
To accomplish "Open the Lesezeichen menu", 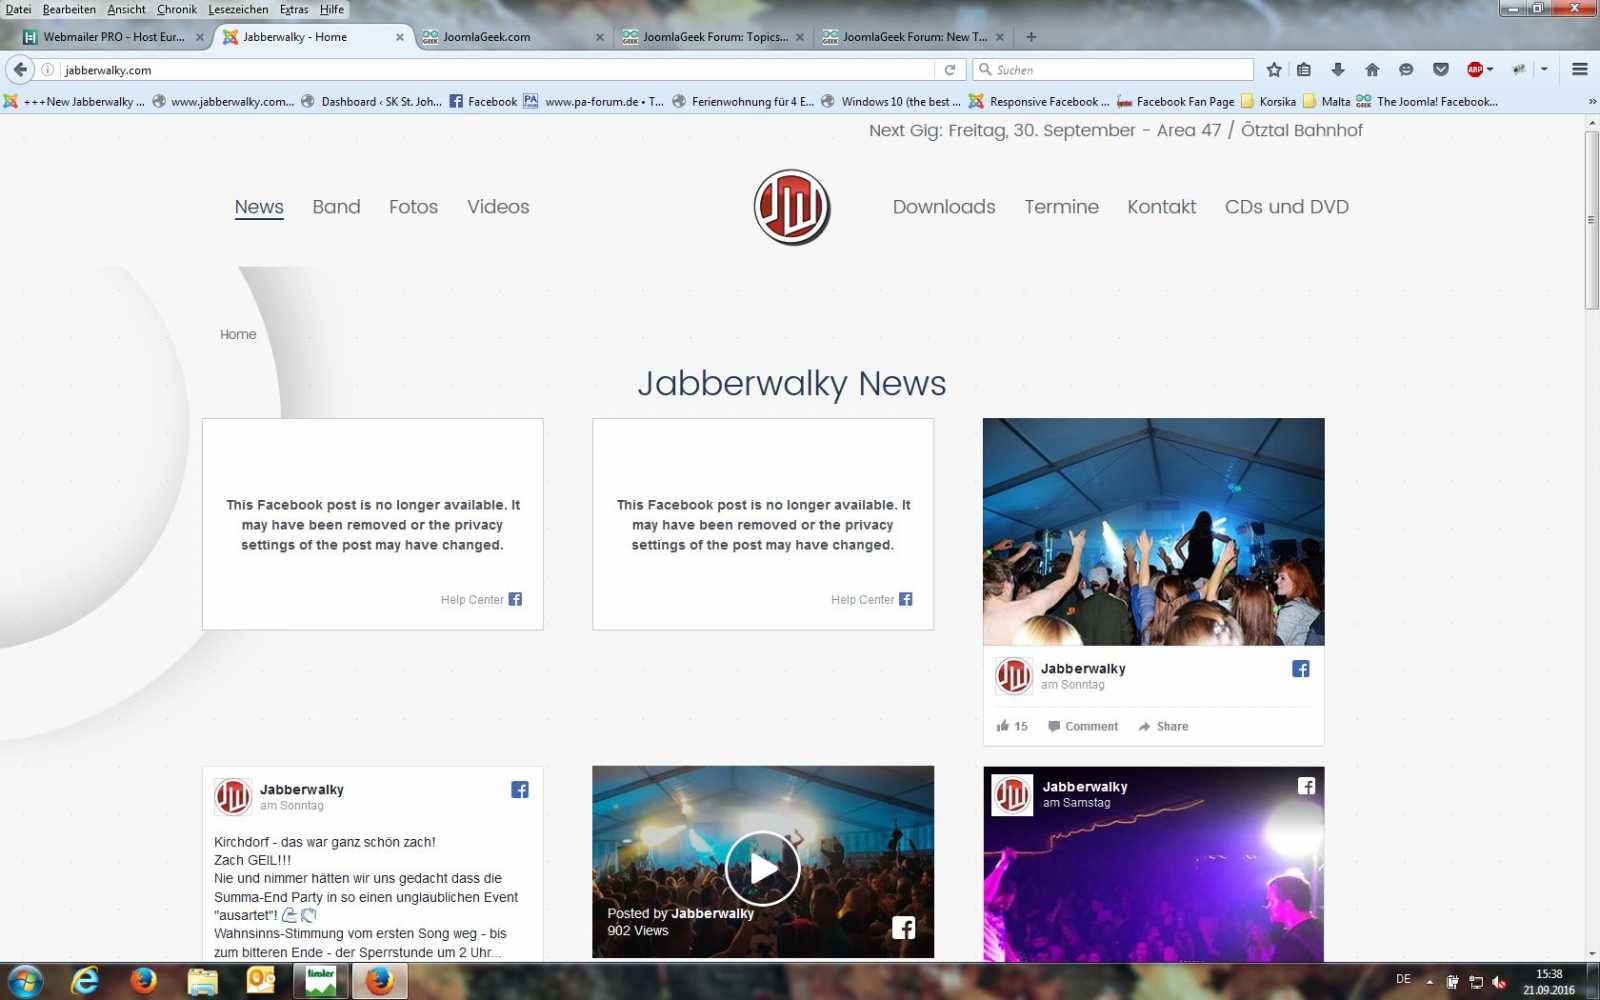I will pyautogui.click(x=238, y=9).
